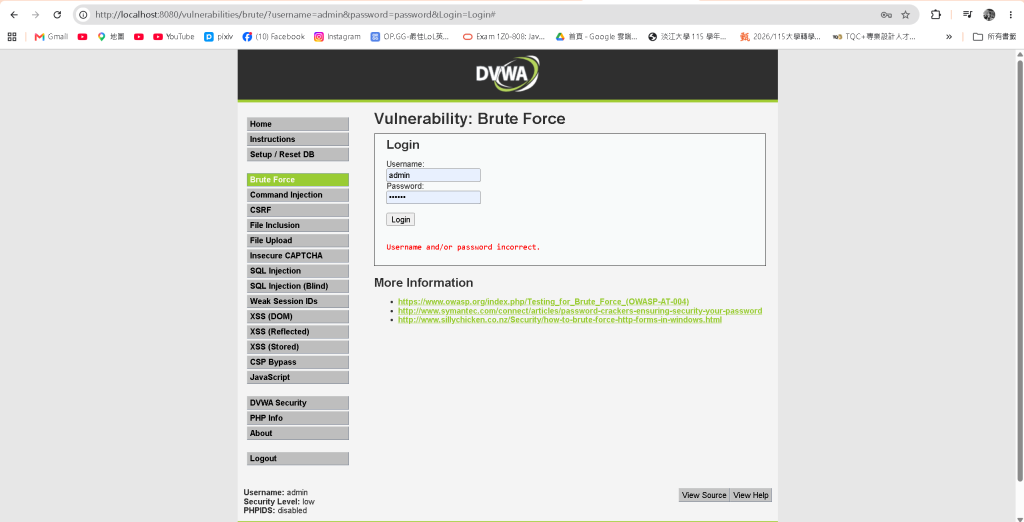Focus the Username input field
The height and width of the screenshot is (522, 1024).
click(x=433, y=175)
